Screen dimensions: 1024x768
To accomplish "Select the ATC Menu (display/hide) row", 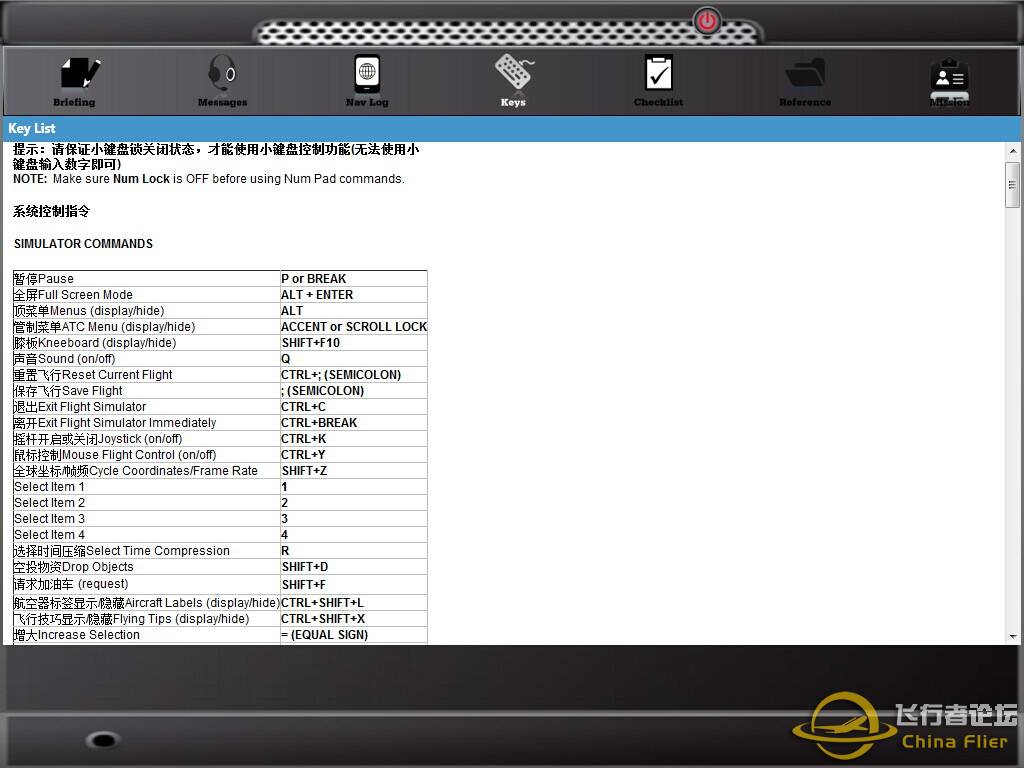I will point(220,327).
